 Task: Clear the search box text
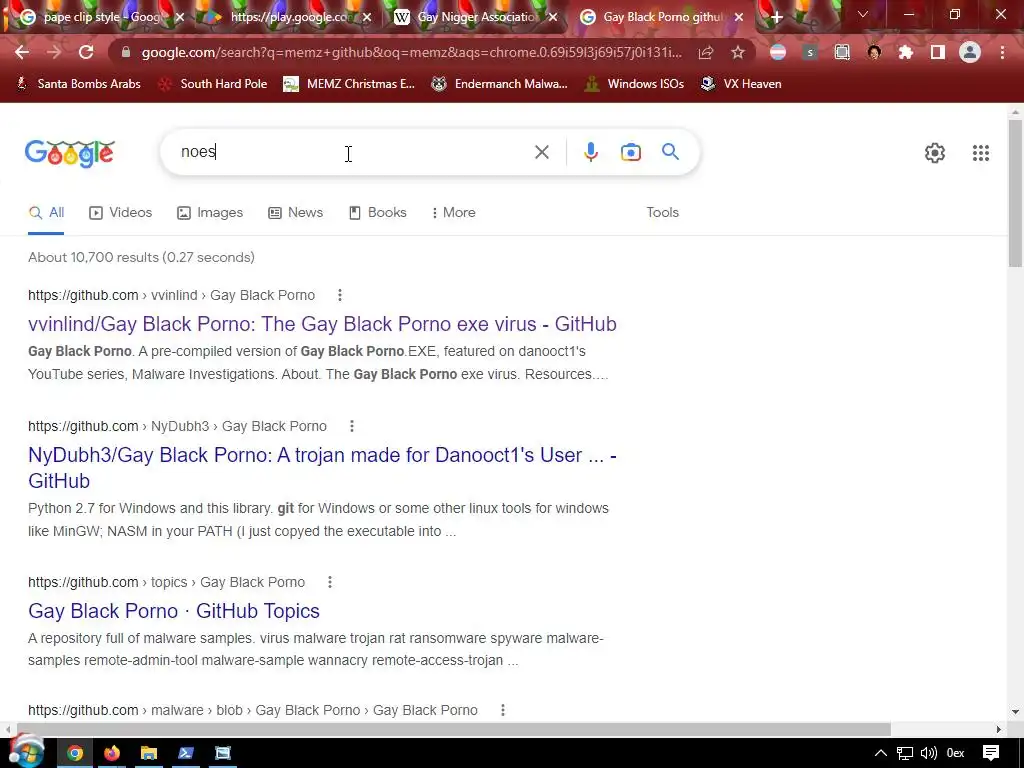541,152
